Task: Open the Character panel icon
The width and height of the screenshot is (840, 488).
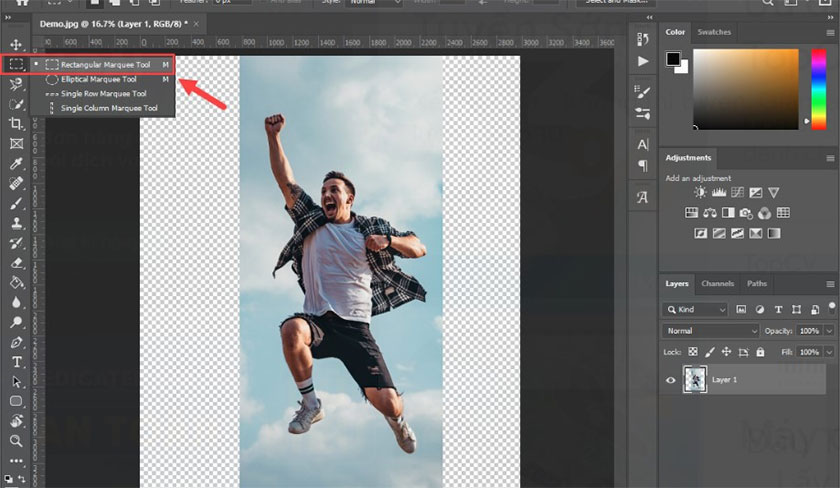Action: click(642, 145)
